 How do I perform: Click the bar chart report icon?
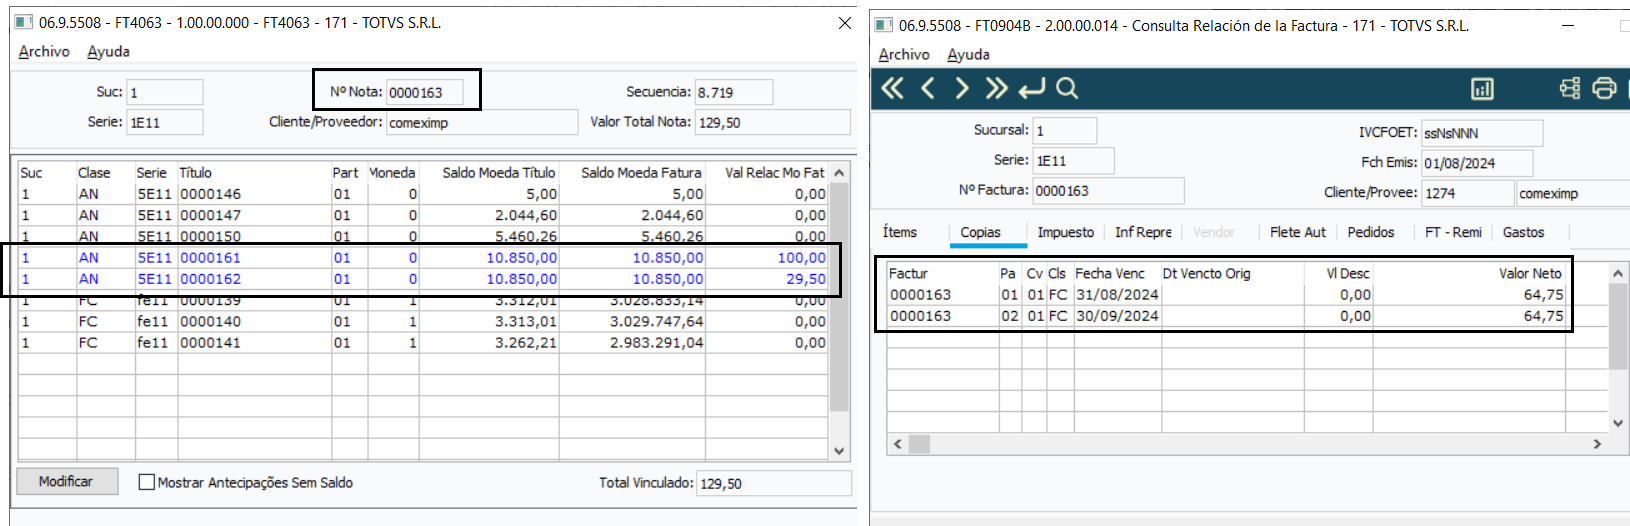tap(1482, 89)
